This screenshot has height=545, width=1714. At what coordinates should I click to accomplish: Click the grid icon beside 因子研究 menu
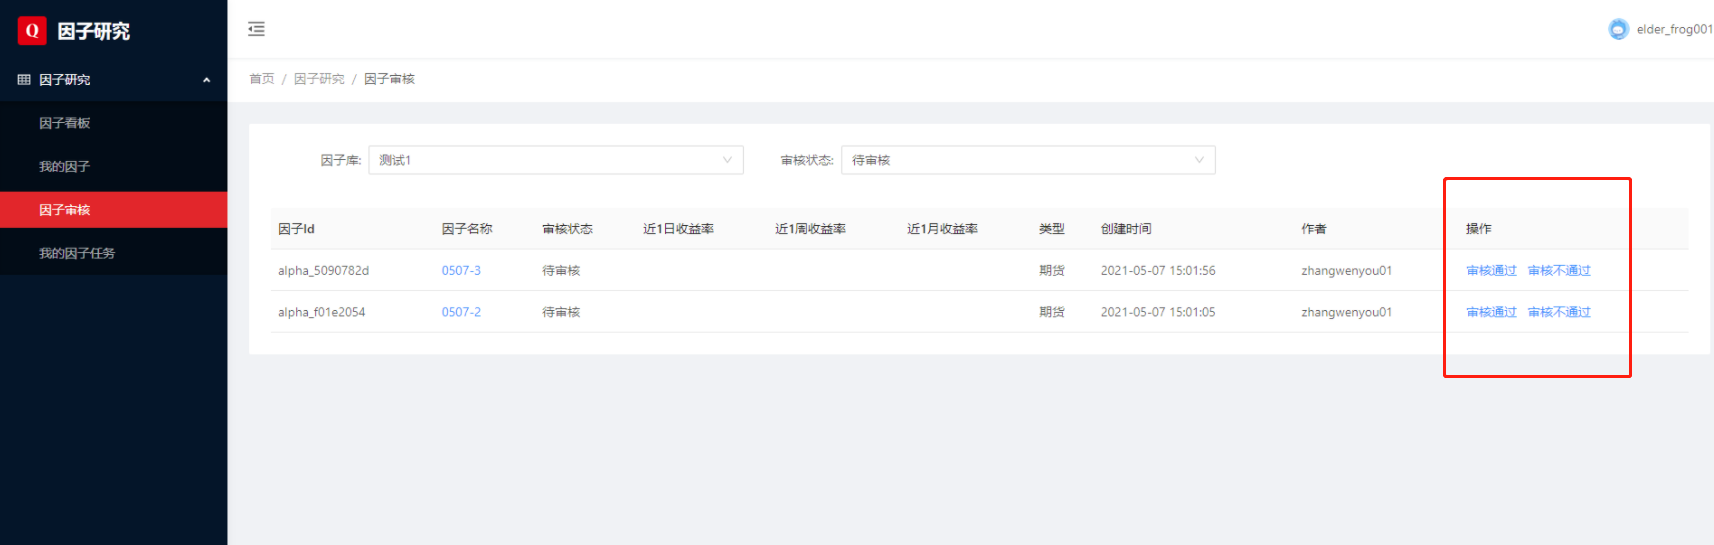24,80
